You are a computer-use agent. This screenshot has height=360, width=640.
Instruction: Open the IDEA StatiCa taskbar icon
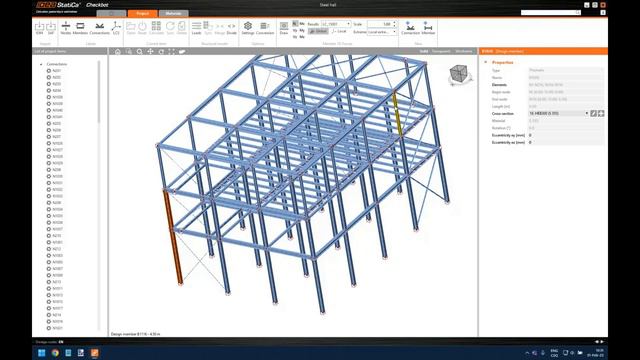click(x=94, y=353)
